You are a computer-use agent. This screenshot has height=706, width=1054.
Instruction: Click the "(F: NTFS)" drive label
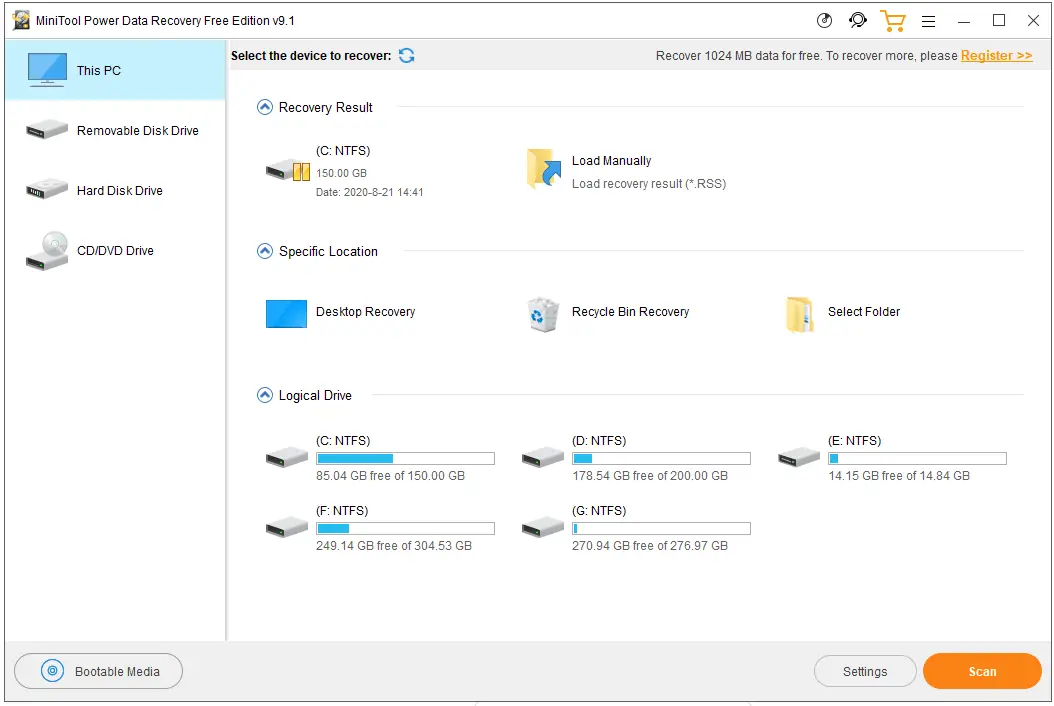pos(342,510)
